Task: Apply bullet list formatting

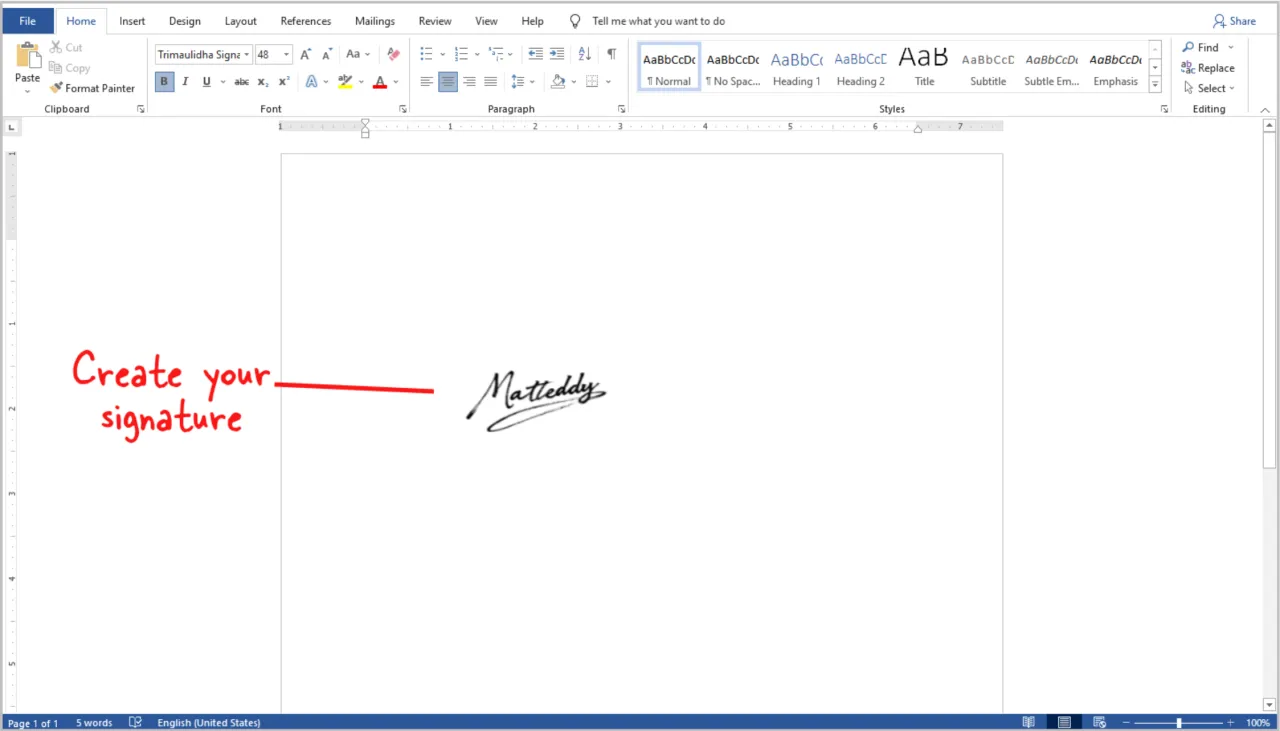Action: click(x=427, y=54)
